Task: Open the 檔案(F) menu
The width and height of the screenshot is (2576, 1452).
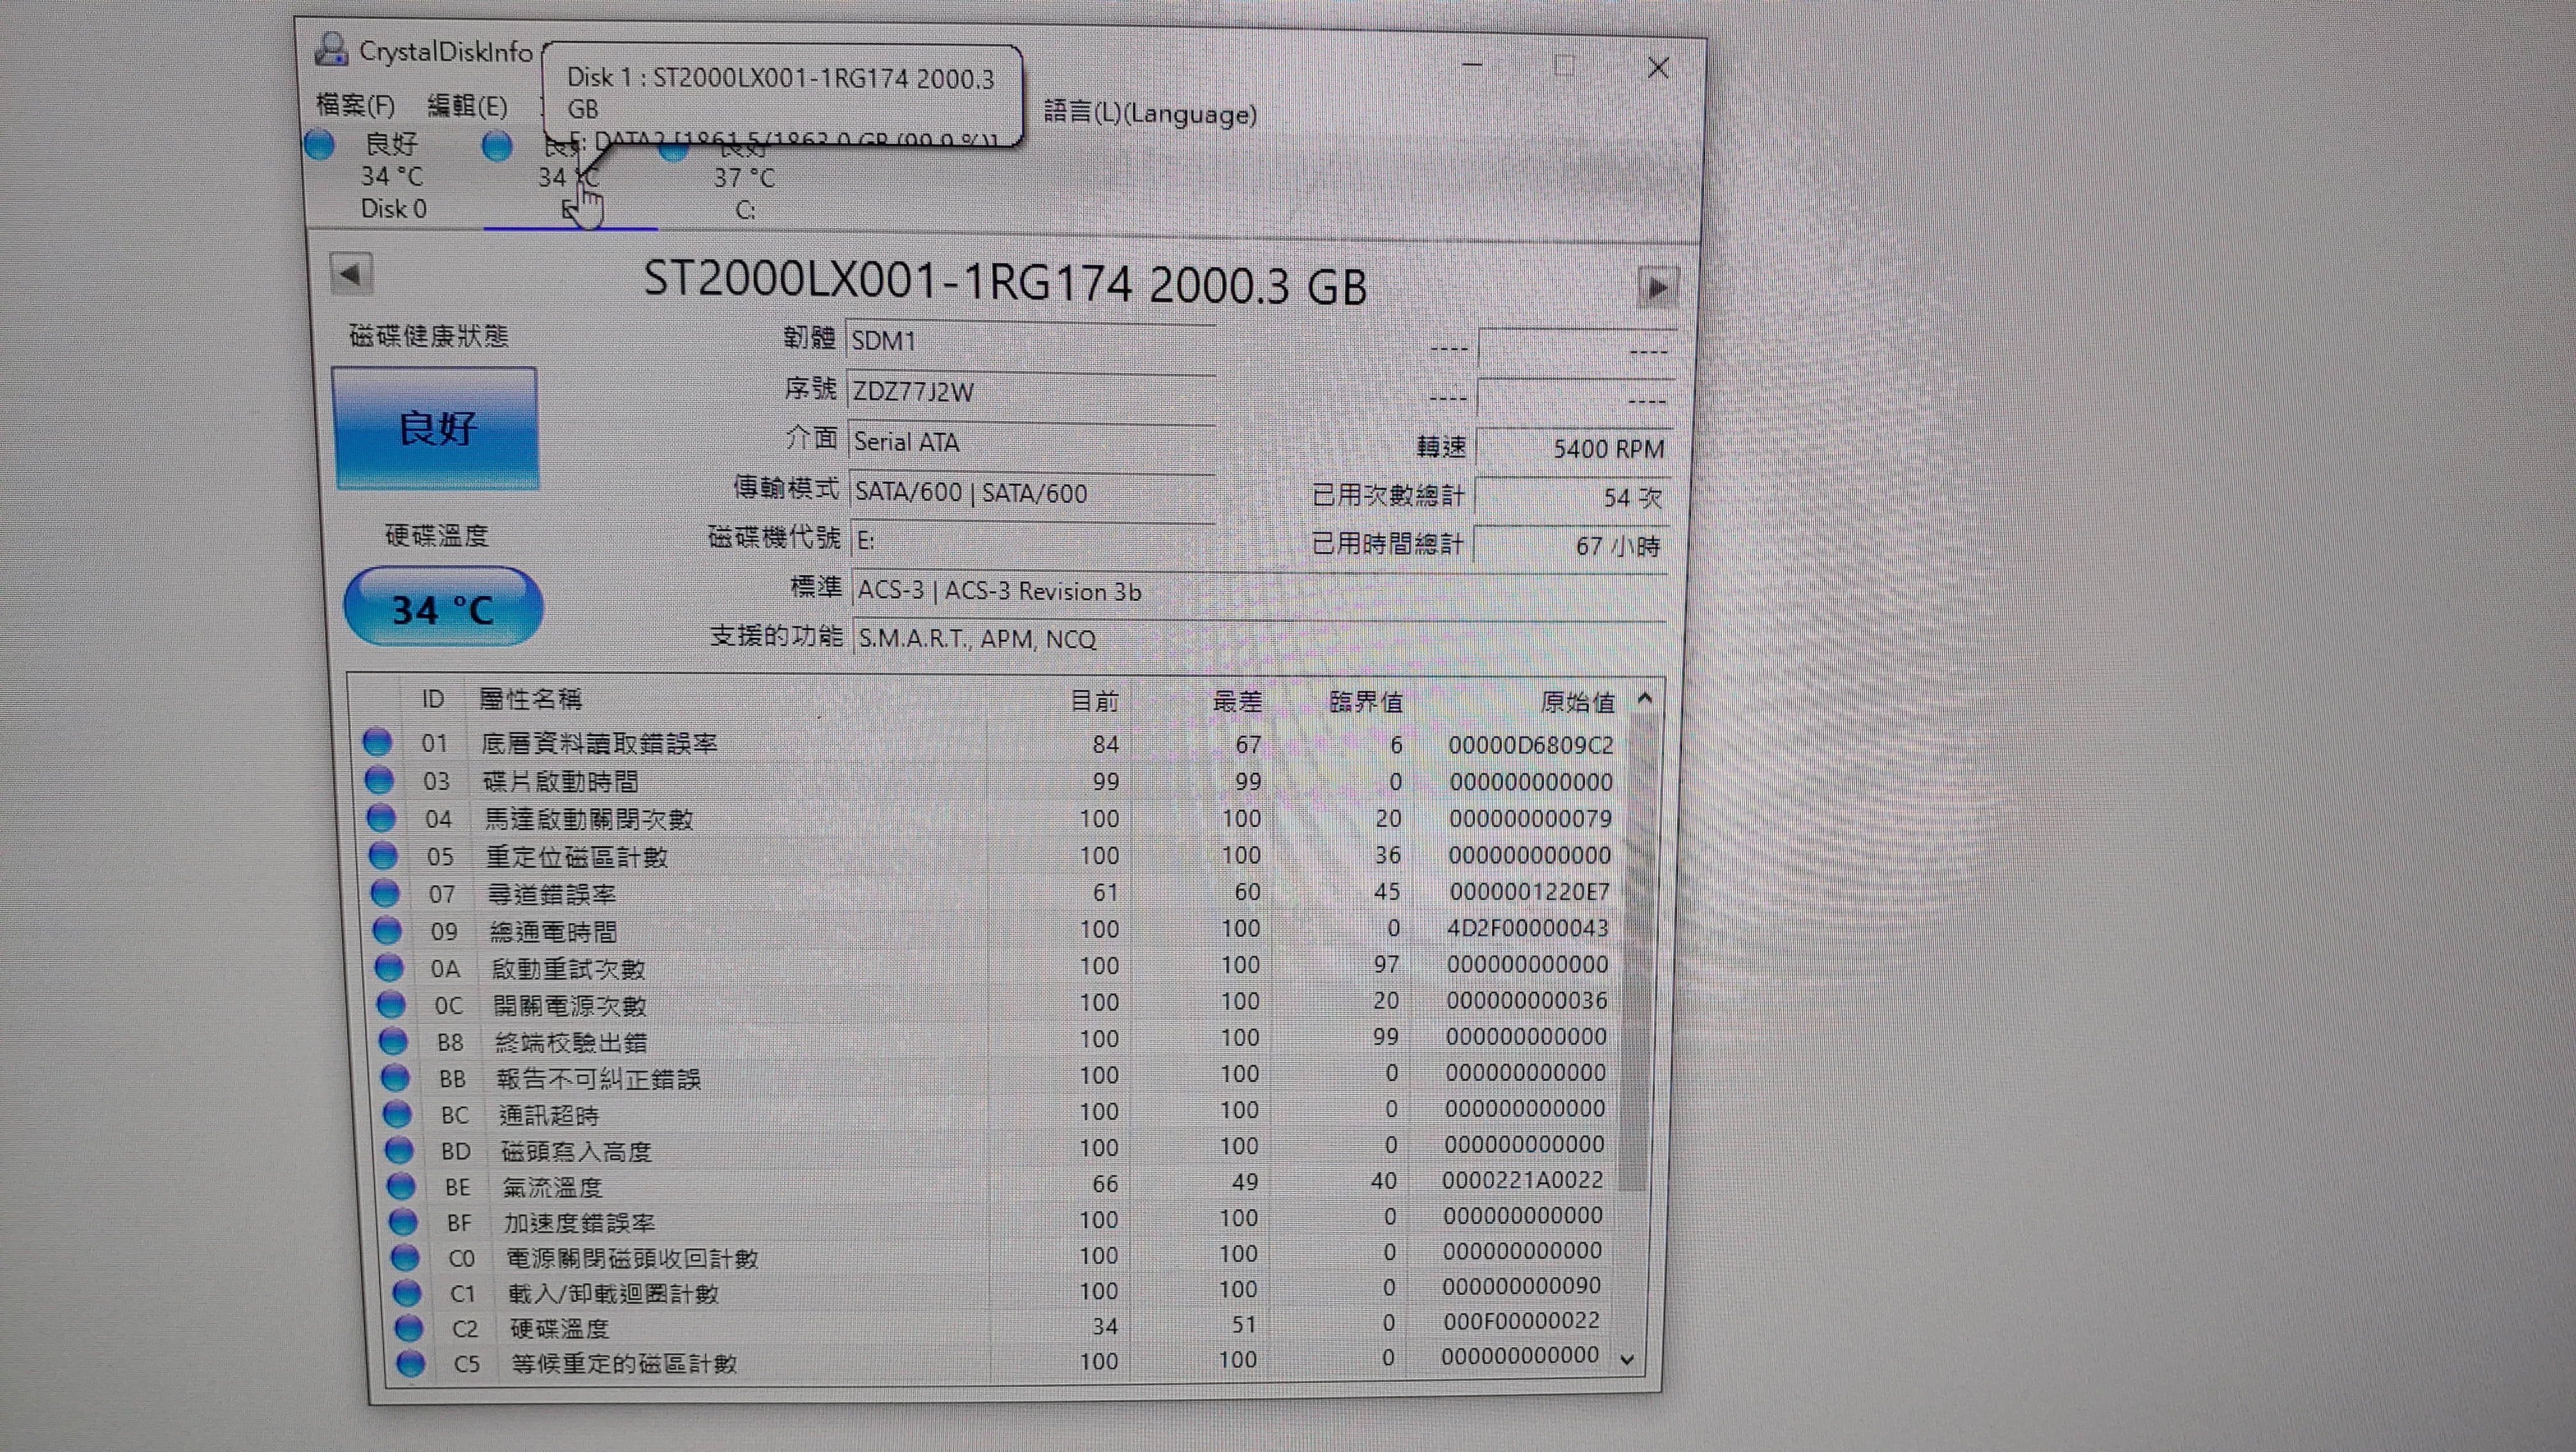Action: (x=355, y=104)
